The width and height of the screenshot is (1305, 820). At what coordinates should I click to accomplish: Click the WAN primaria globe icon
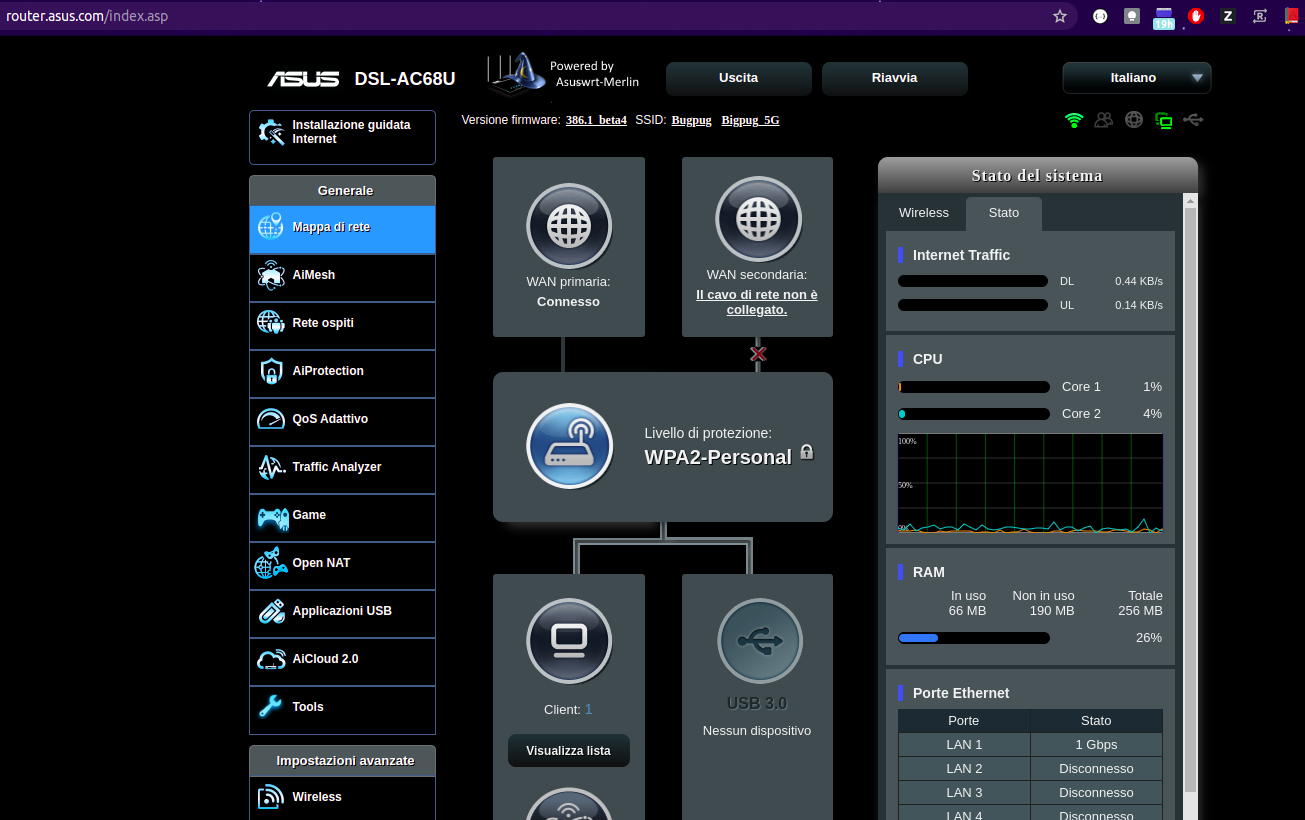point(569,226)
